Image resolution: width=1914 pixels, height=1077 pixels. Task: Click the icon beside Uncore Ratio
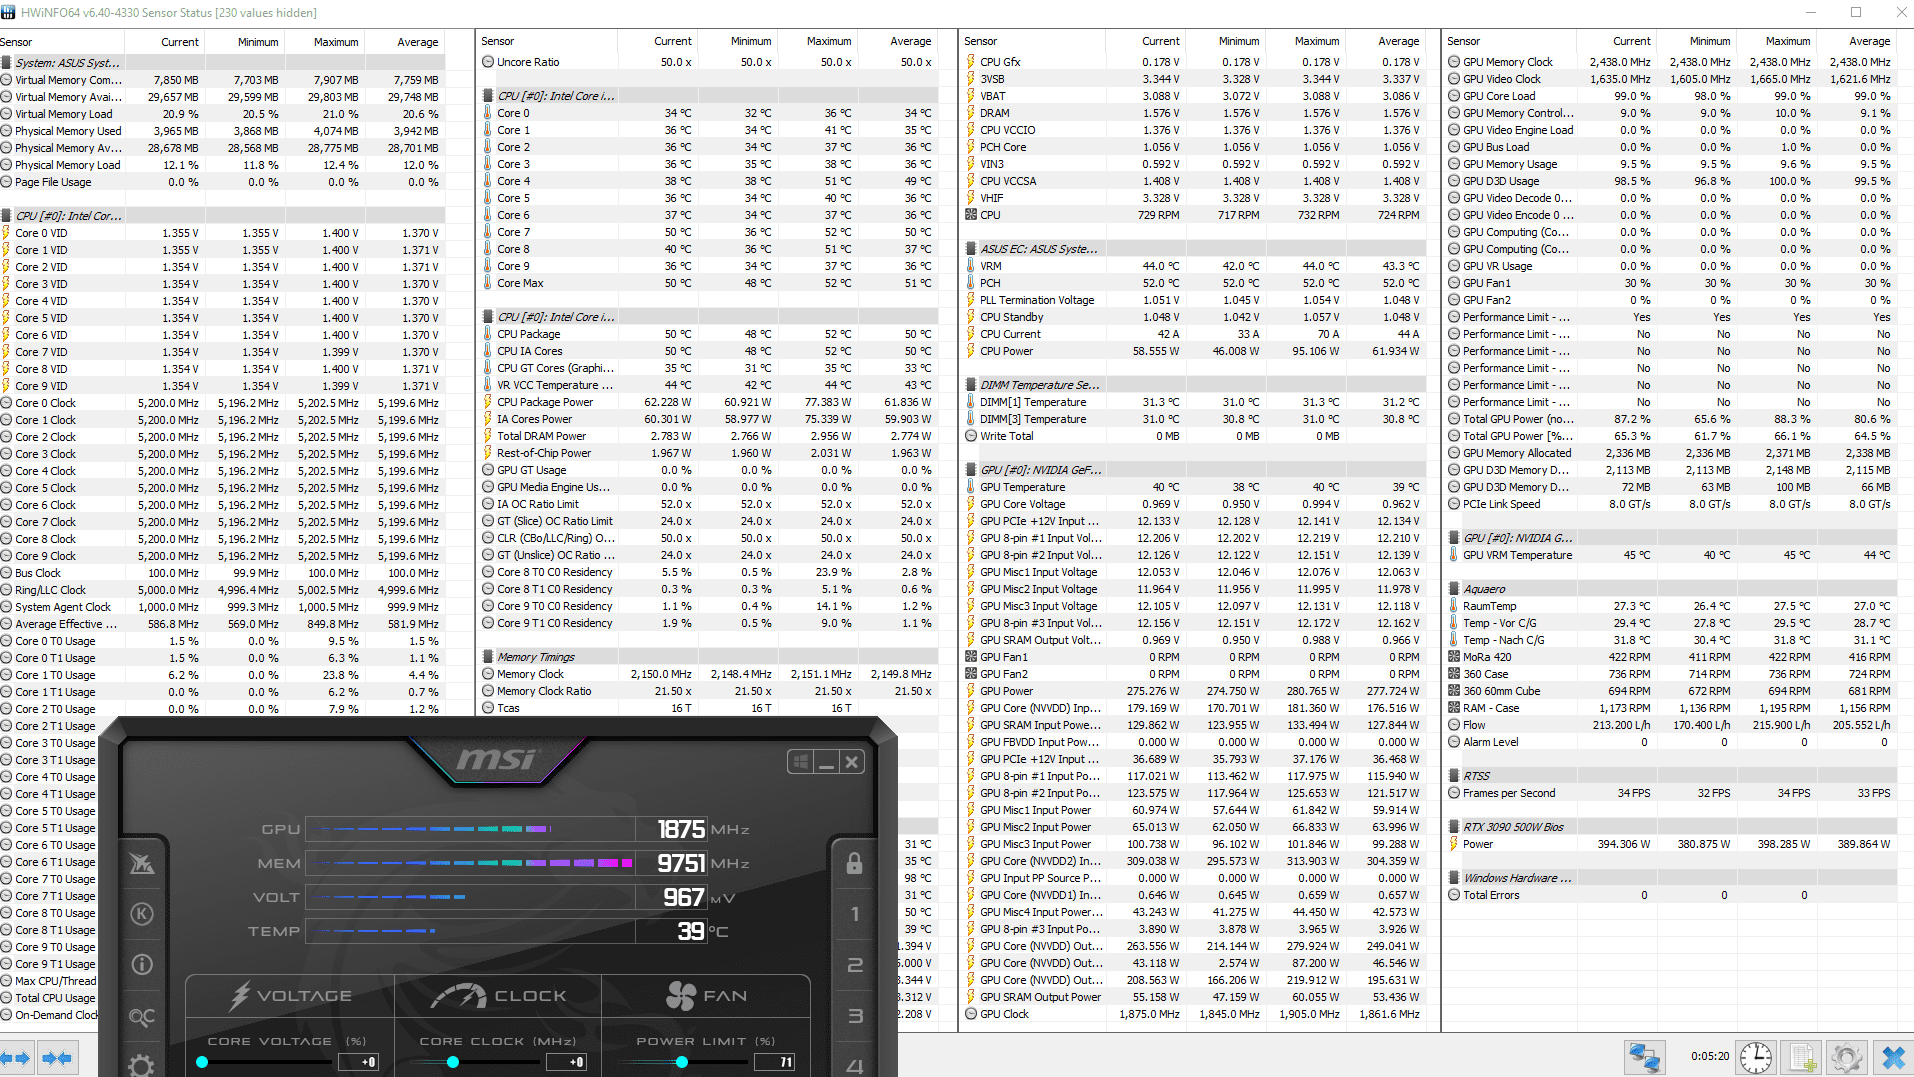(x=488, y=62)
